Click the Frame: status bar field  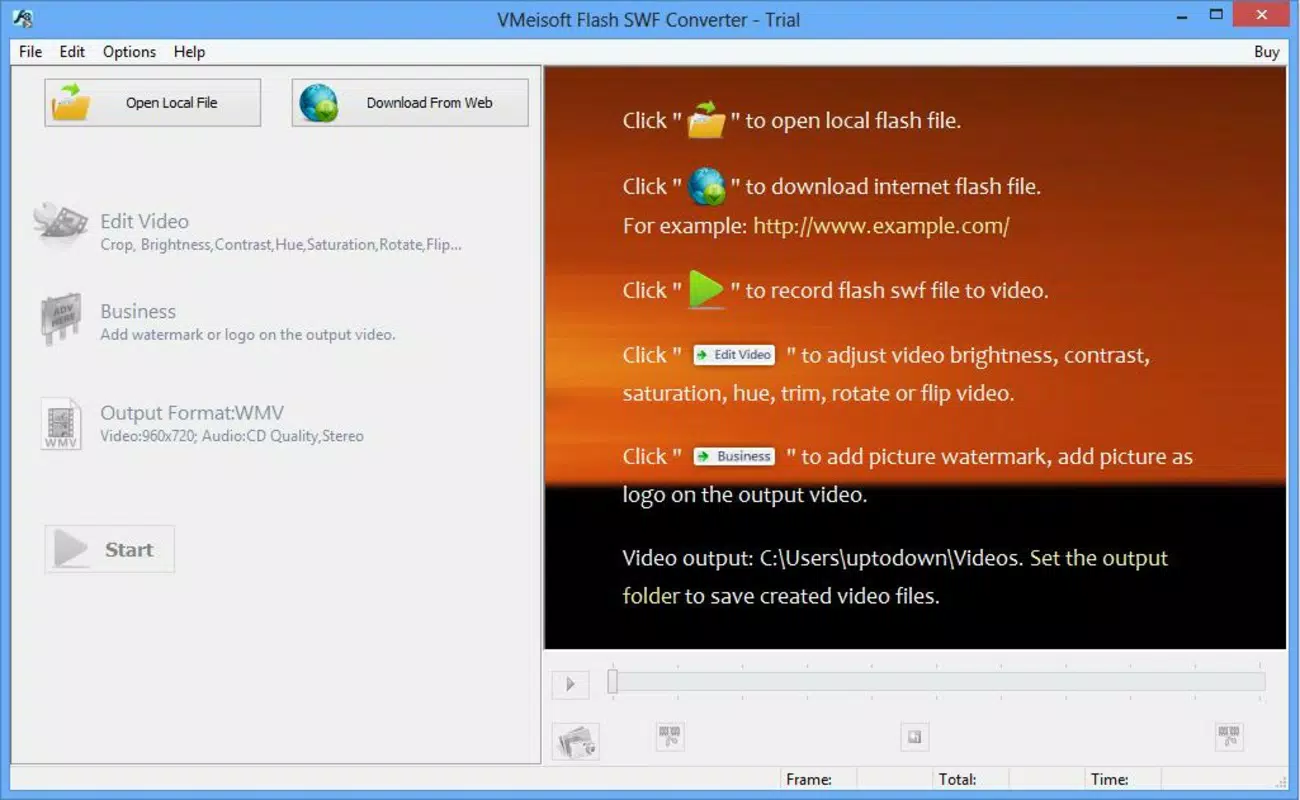coord(818,779)
